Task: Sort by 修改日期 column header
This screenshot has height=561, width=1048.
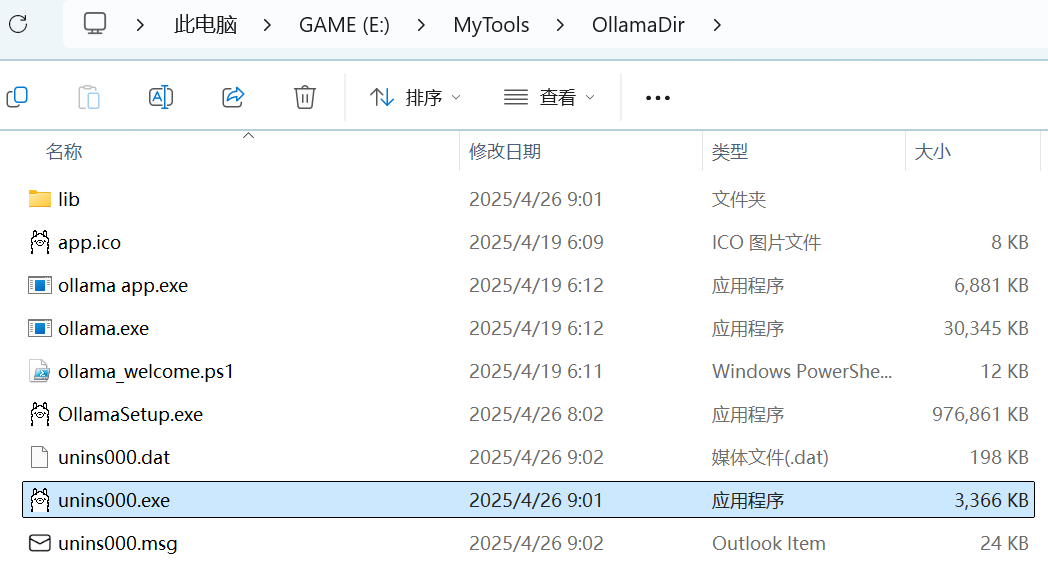Action: click(x=505, y=152)
